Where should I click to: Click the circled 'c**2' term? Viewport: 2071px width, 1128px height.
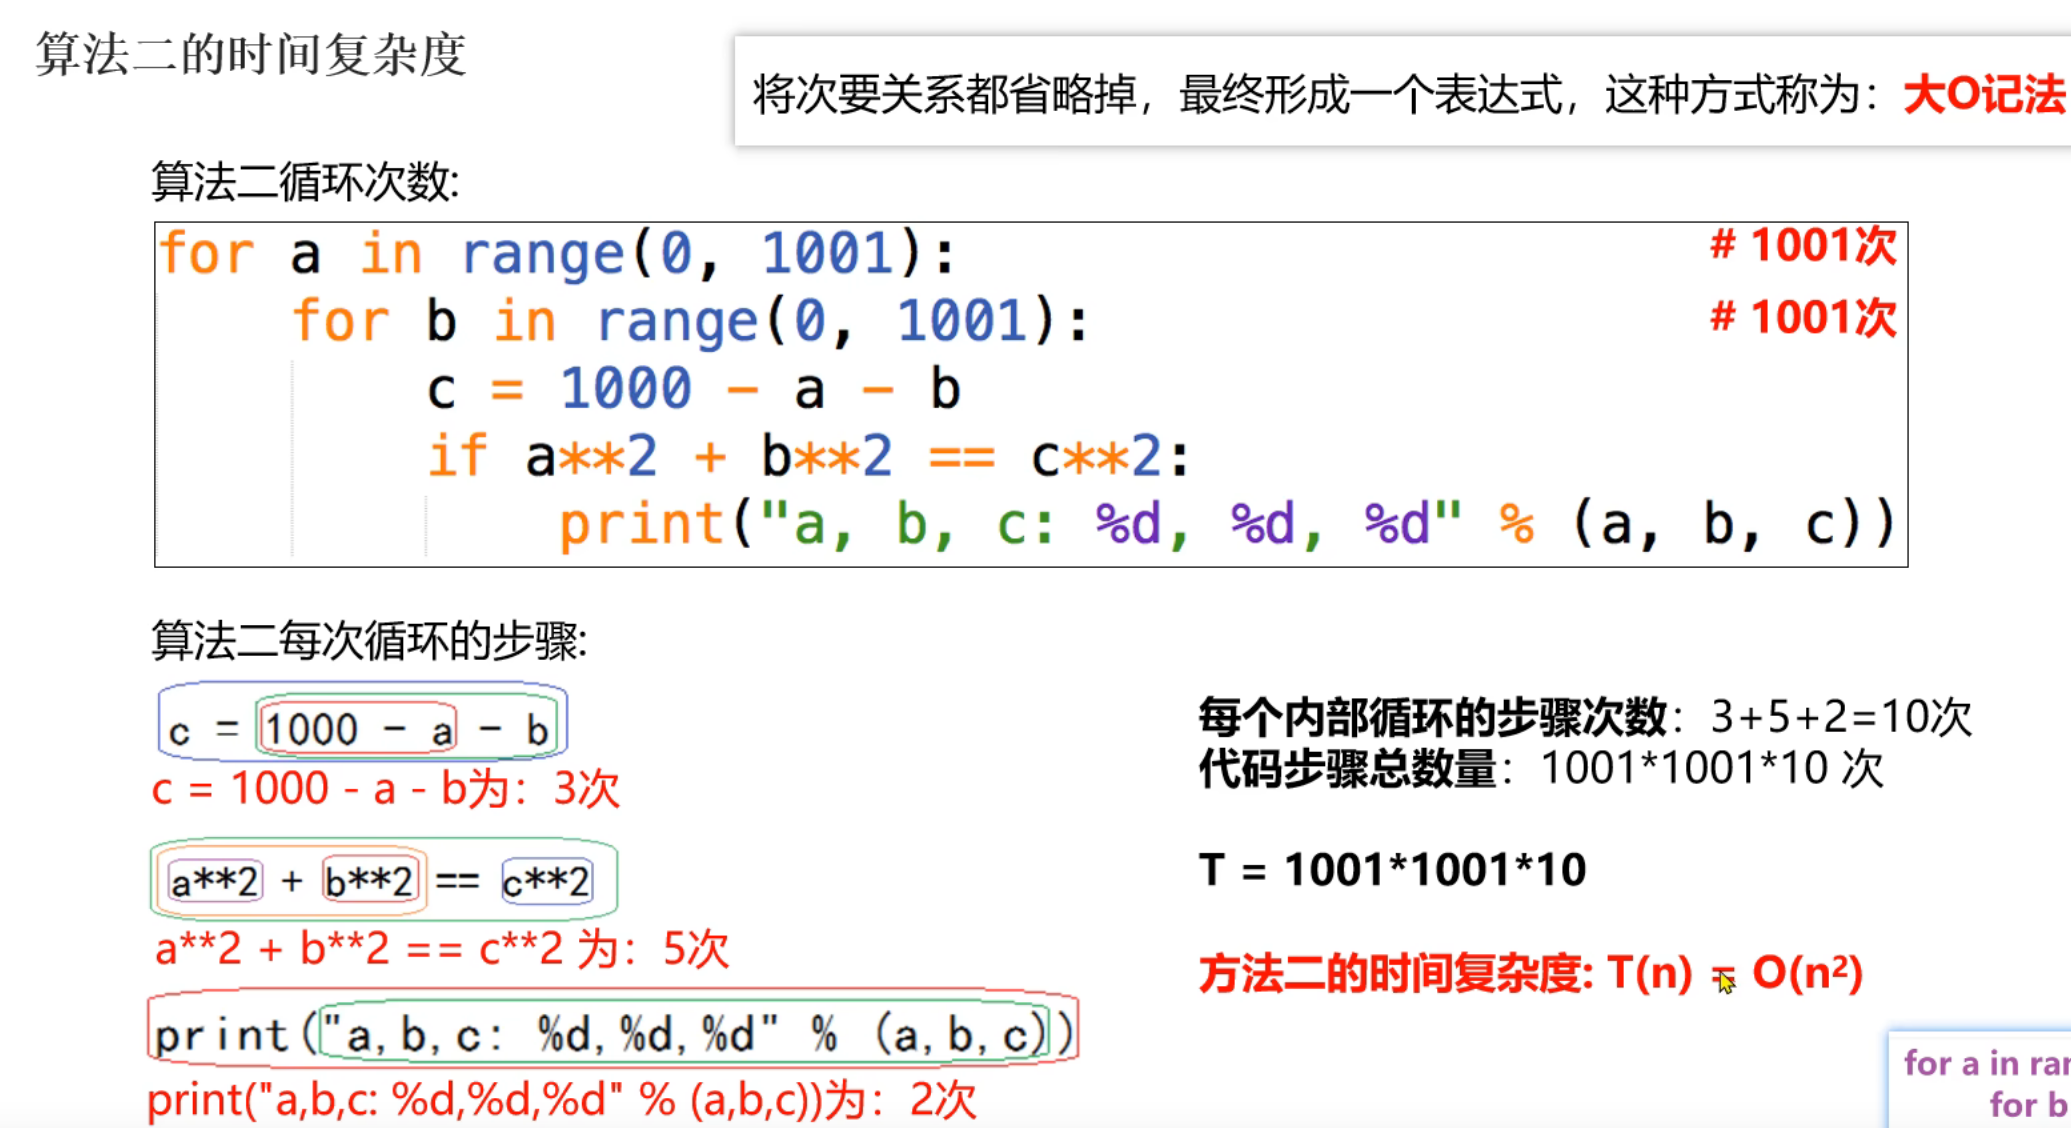click(x=546, y=882)
